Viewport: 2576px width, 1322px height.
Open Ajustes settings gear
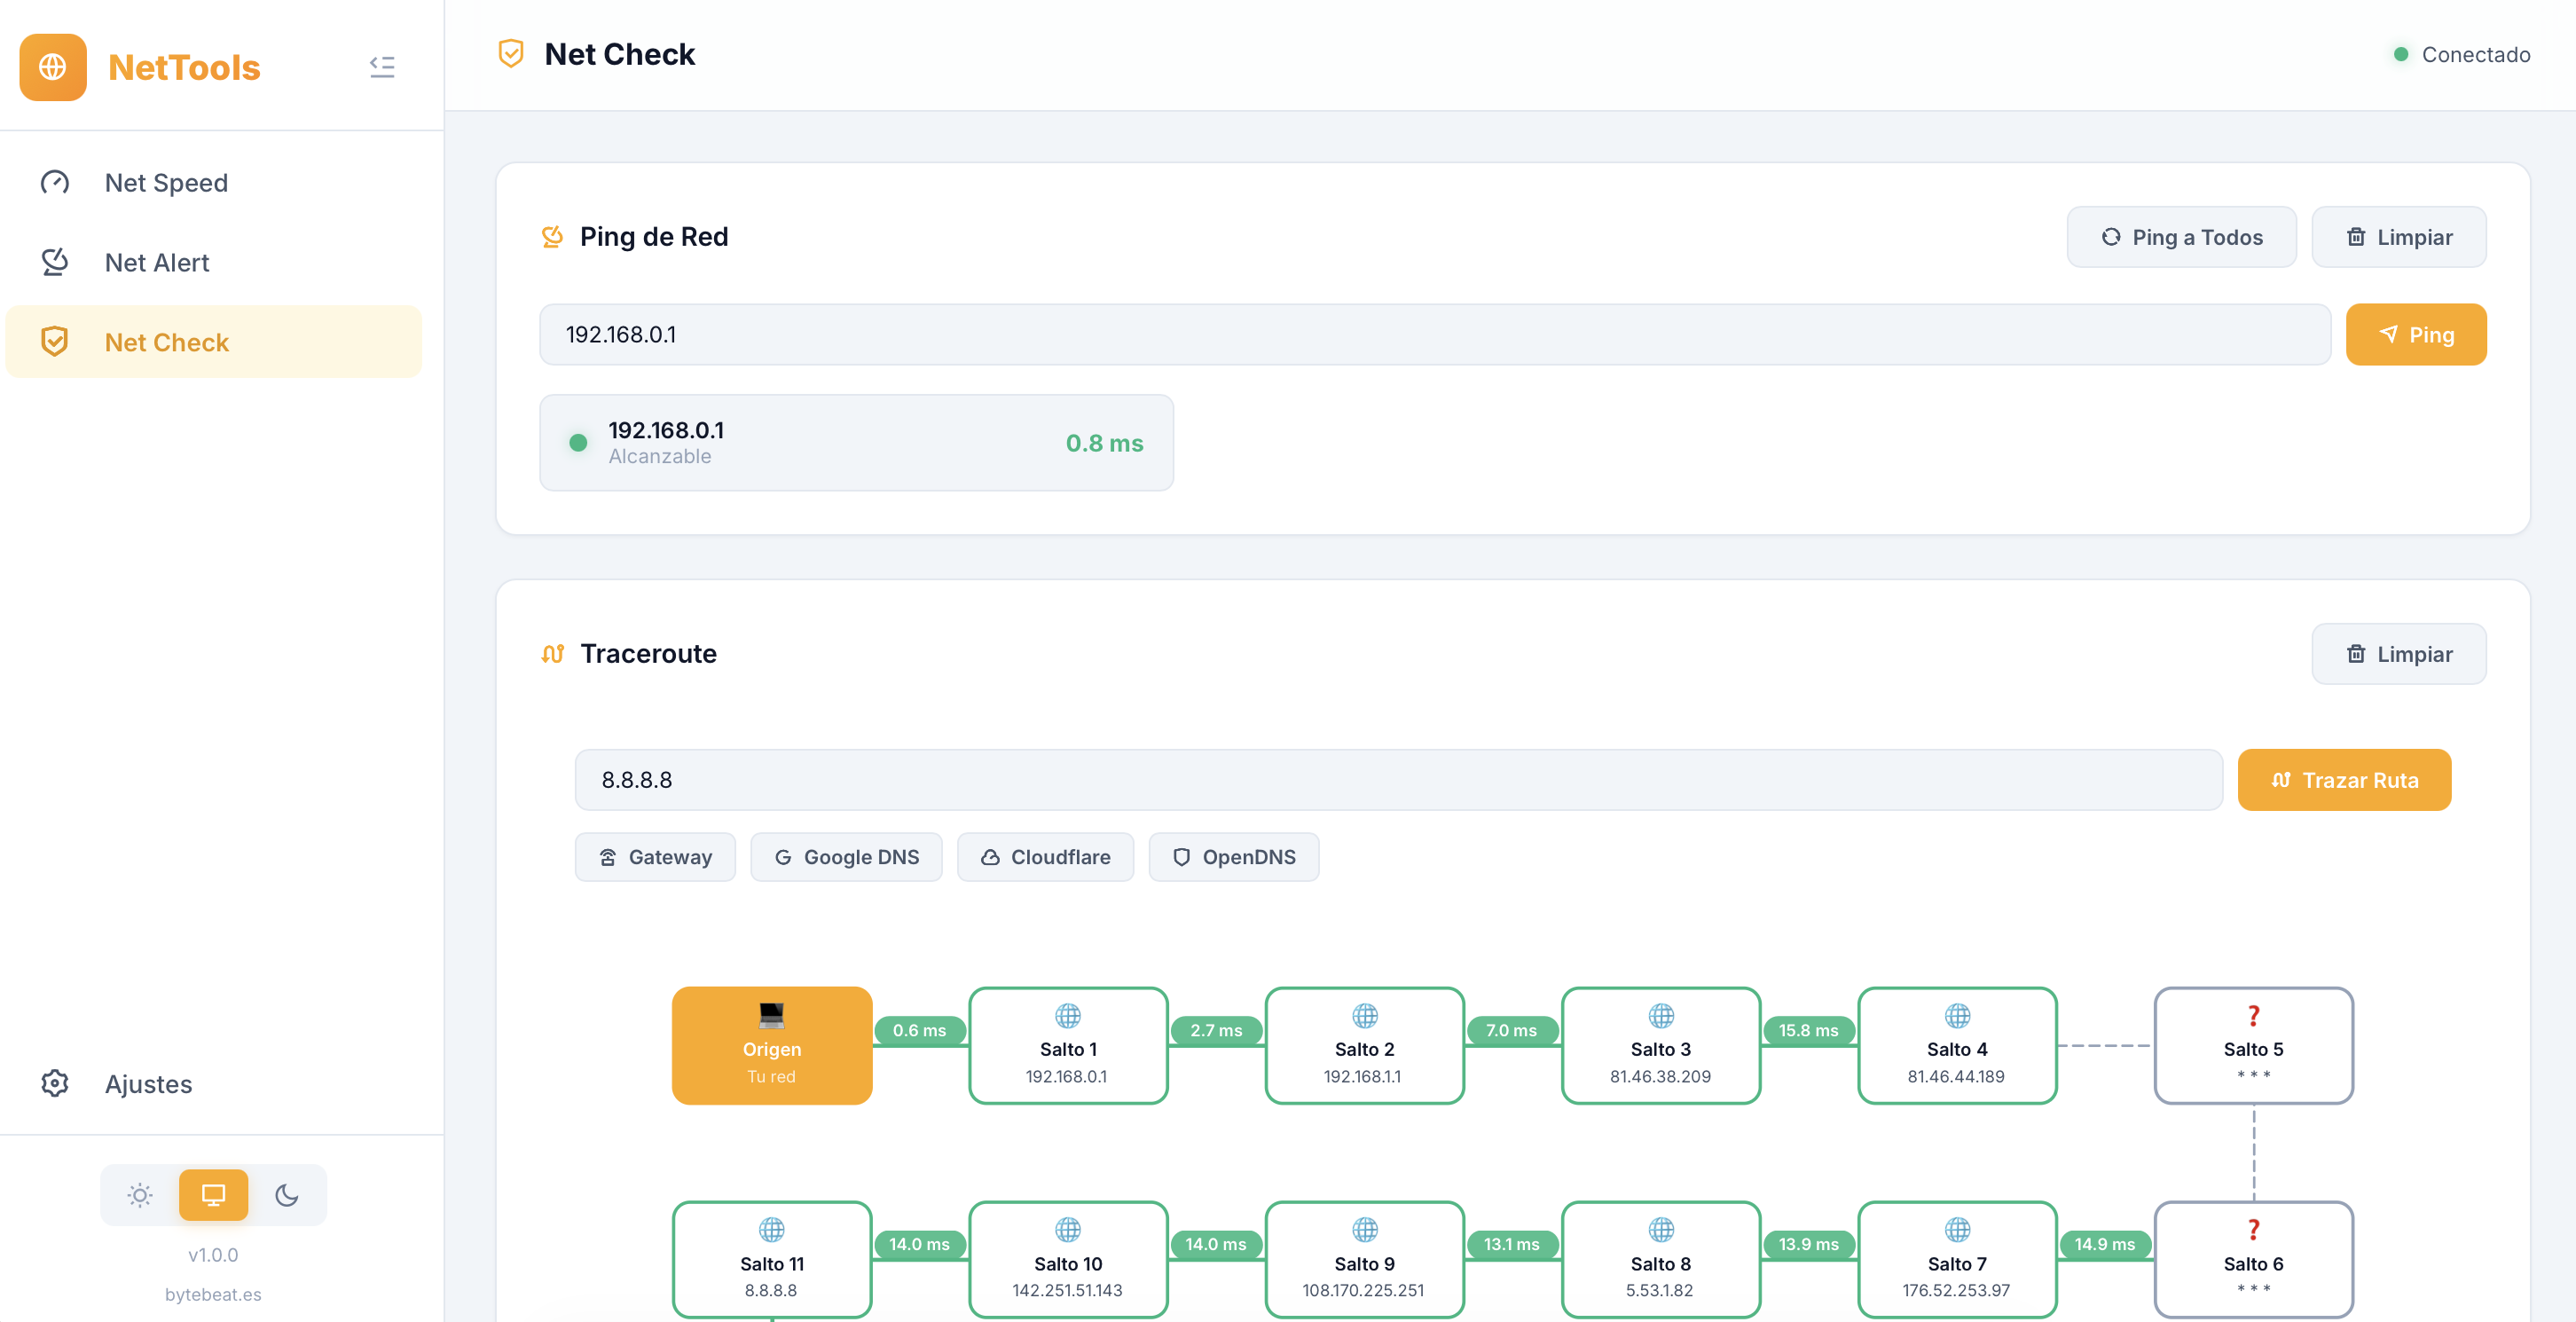55,1083
